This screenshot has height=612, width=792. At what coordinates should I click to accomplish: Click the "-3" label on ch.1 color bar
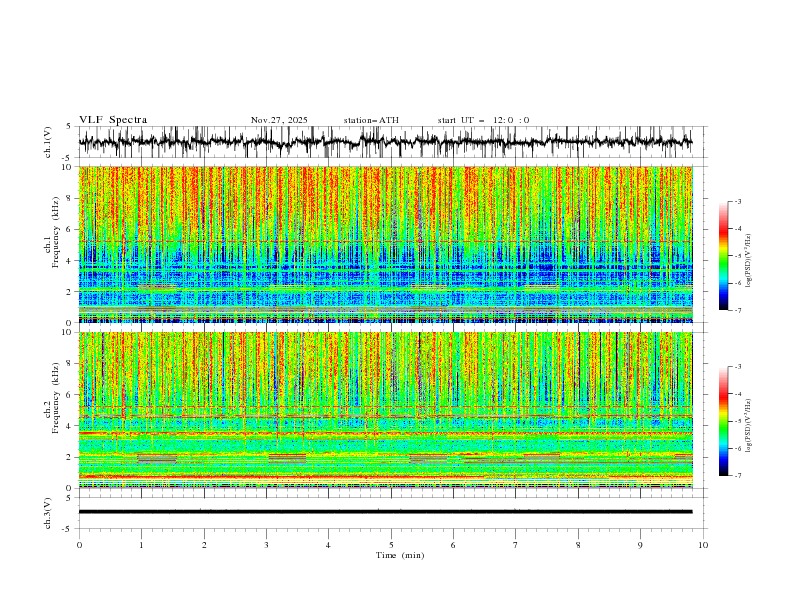737,201
